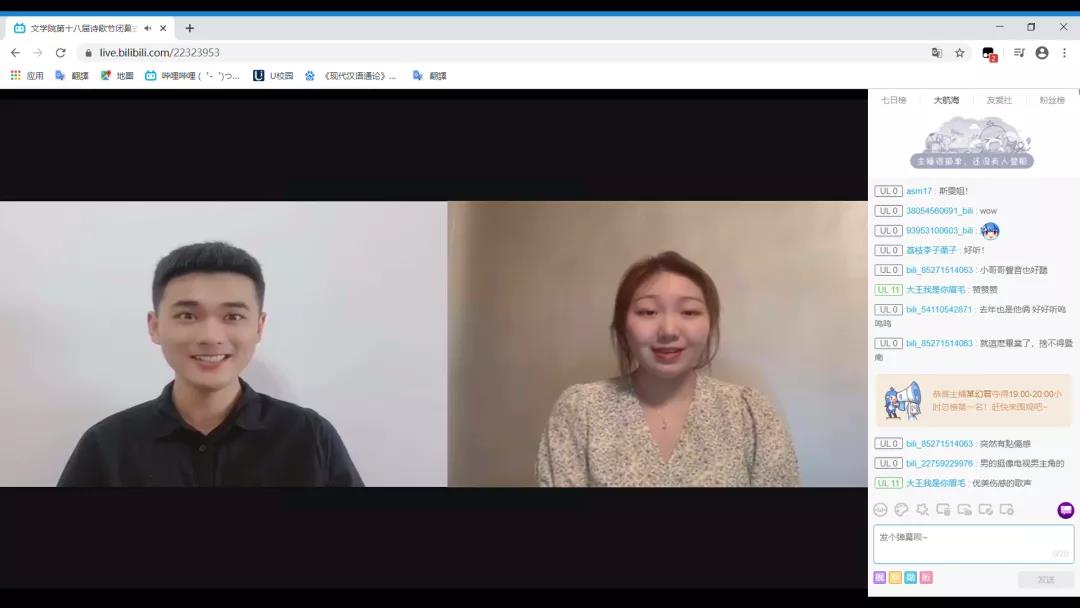Open the Chrome profile account menu
1080x608 pixels.
(x=1042, y=53)
